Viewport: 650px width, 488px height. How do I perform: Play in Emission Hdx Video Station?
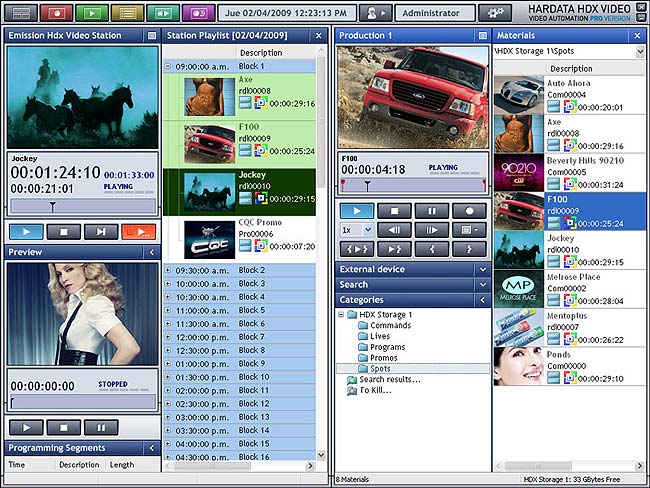[27, 232]
